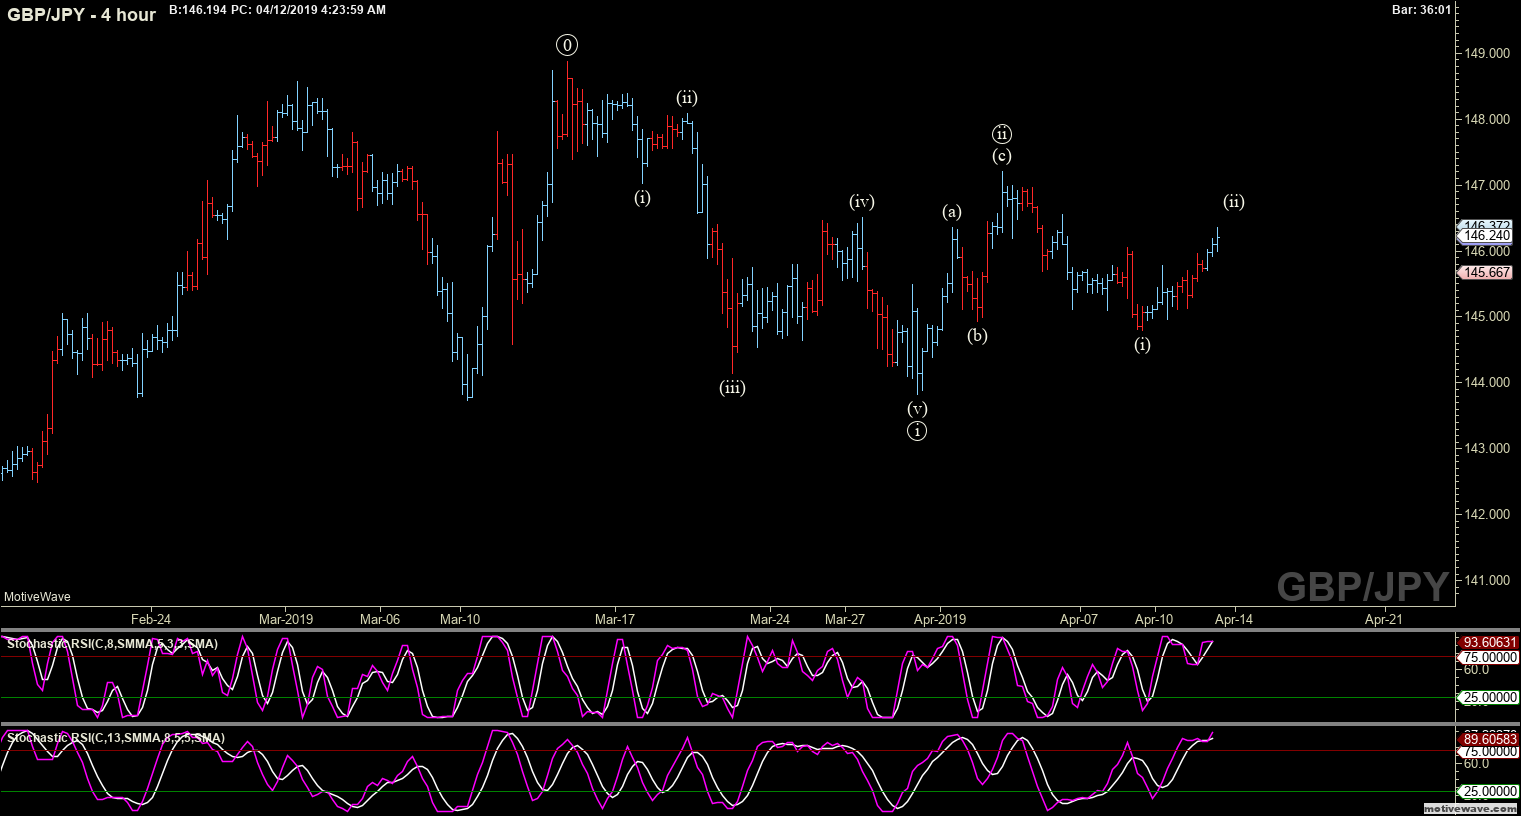1521x816 pixels.
Task: Select the 144.000 price axis label
Action: tap(1487, 382)
